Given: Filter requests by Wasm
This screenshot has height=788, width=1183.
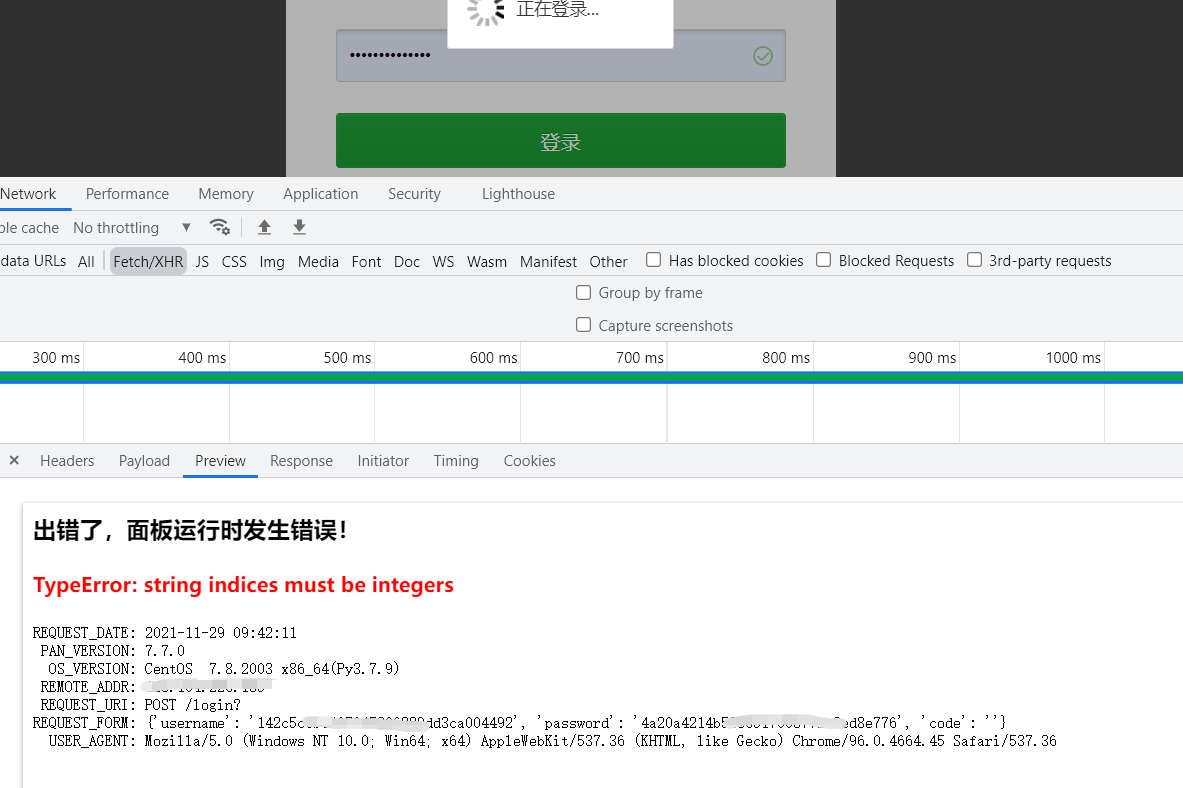Looking at the screenshot, I should [487, 261].
